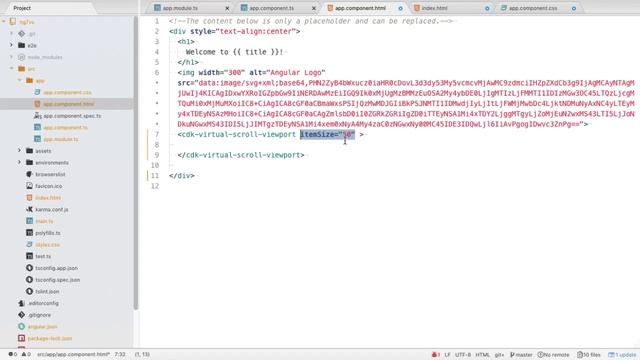This screenshot has height=360, width=640.
Task: Click the node_modules npm icon
Action: [22, 57]
